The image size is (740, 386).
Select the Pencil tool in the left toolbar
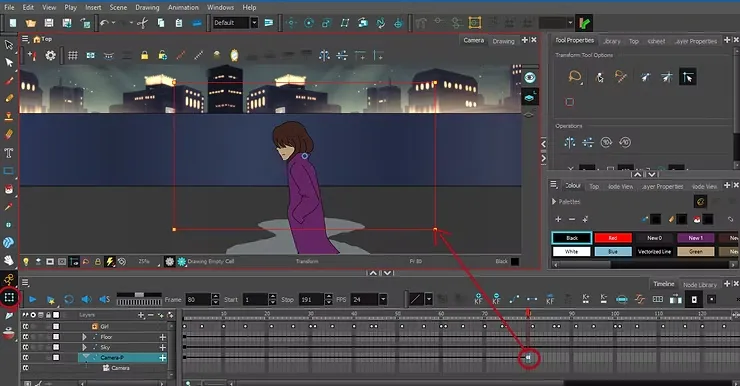coord(9,98)
